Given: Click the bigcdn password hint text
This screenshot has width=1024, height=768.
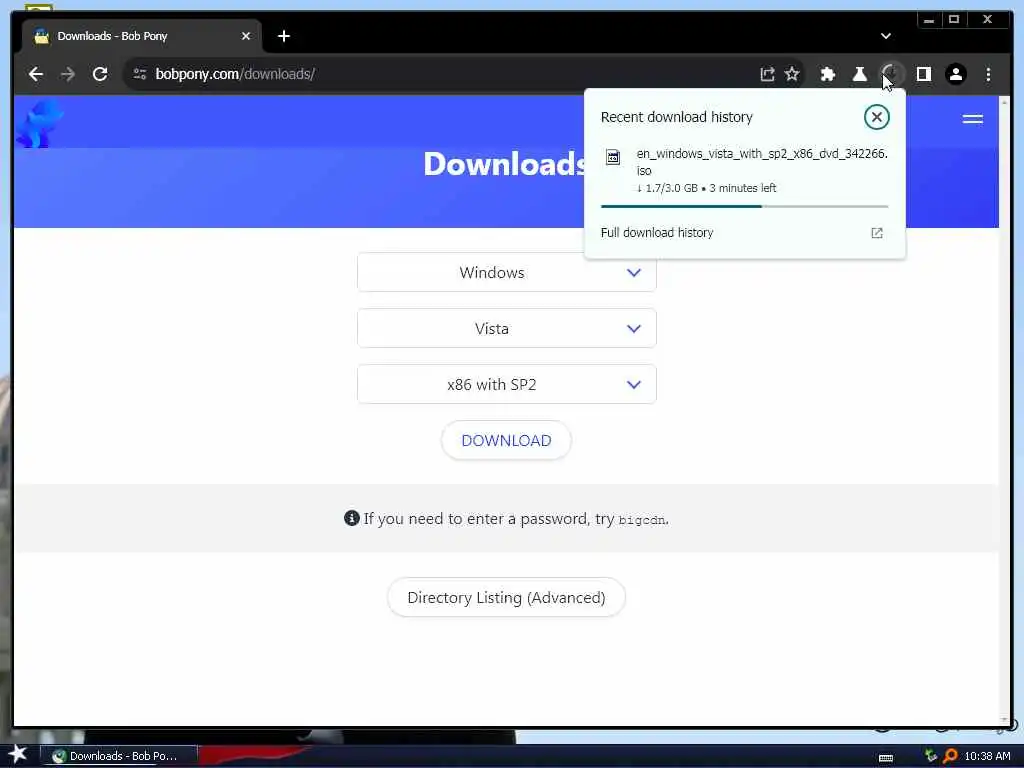Looking at the screenshot, I should click(642, 520).
